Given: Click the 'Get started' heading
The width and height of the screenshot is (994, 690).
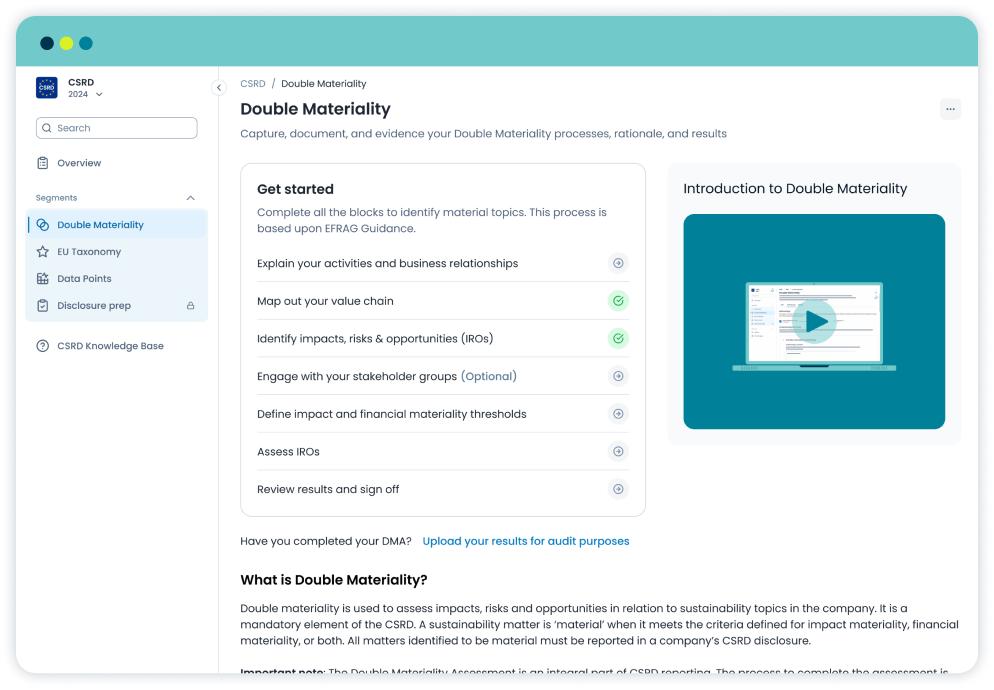Looking at the screenshot, I should click(x=295, y=189).
